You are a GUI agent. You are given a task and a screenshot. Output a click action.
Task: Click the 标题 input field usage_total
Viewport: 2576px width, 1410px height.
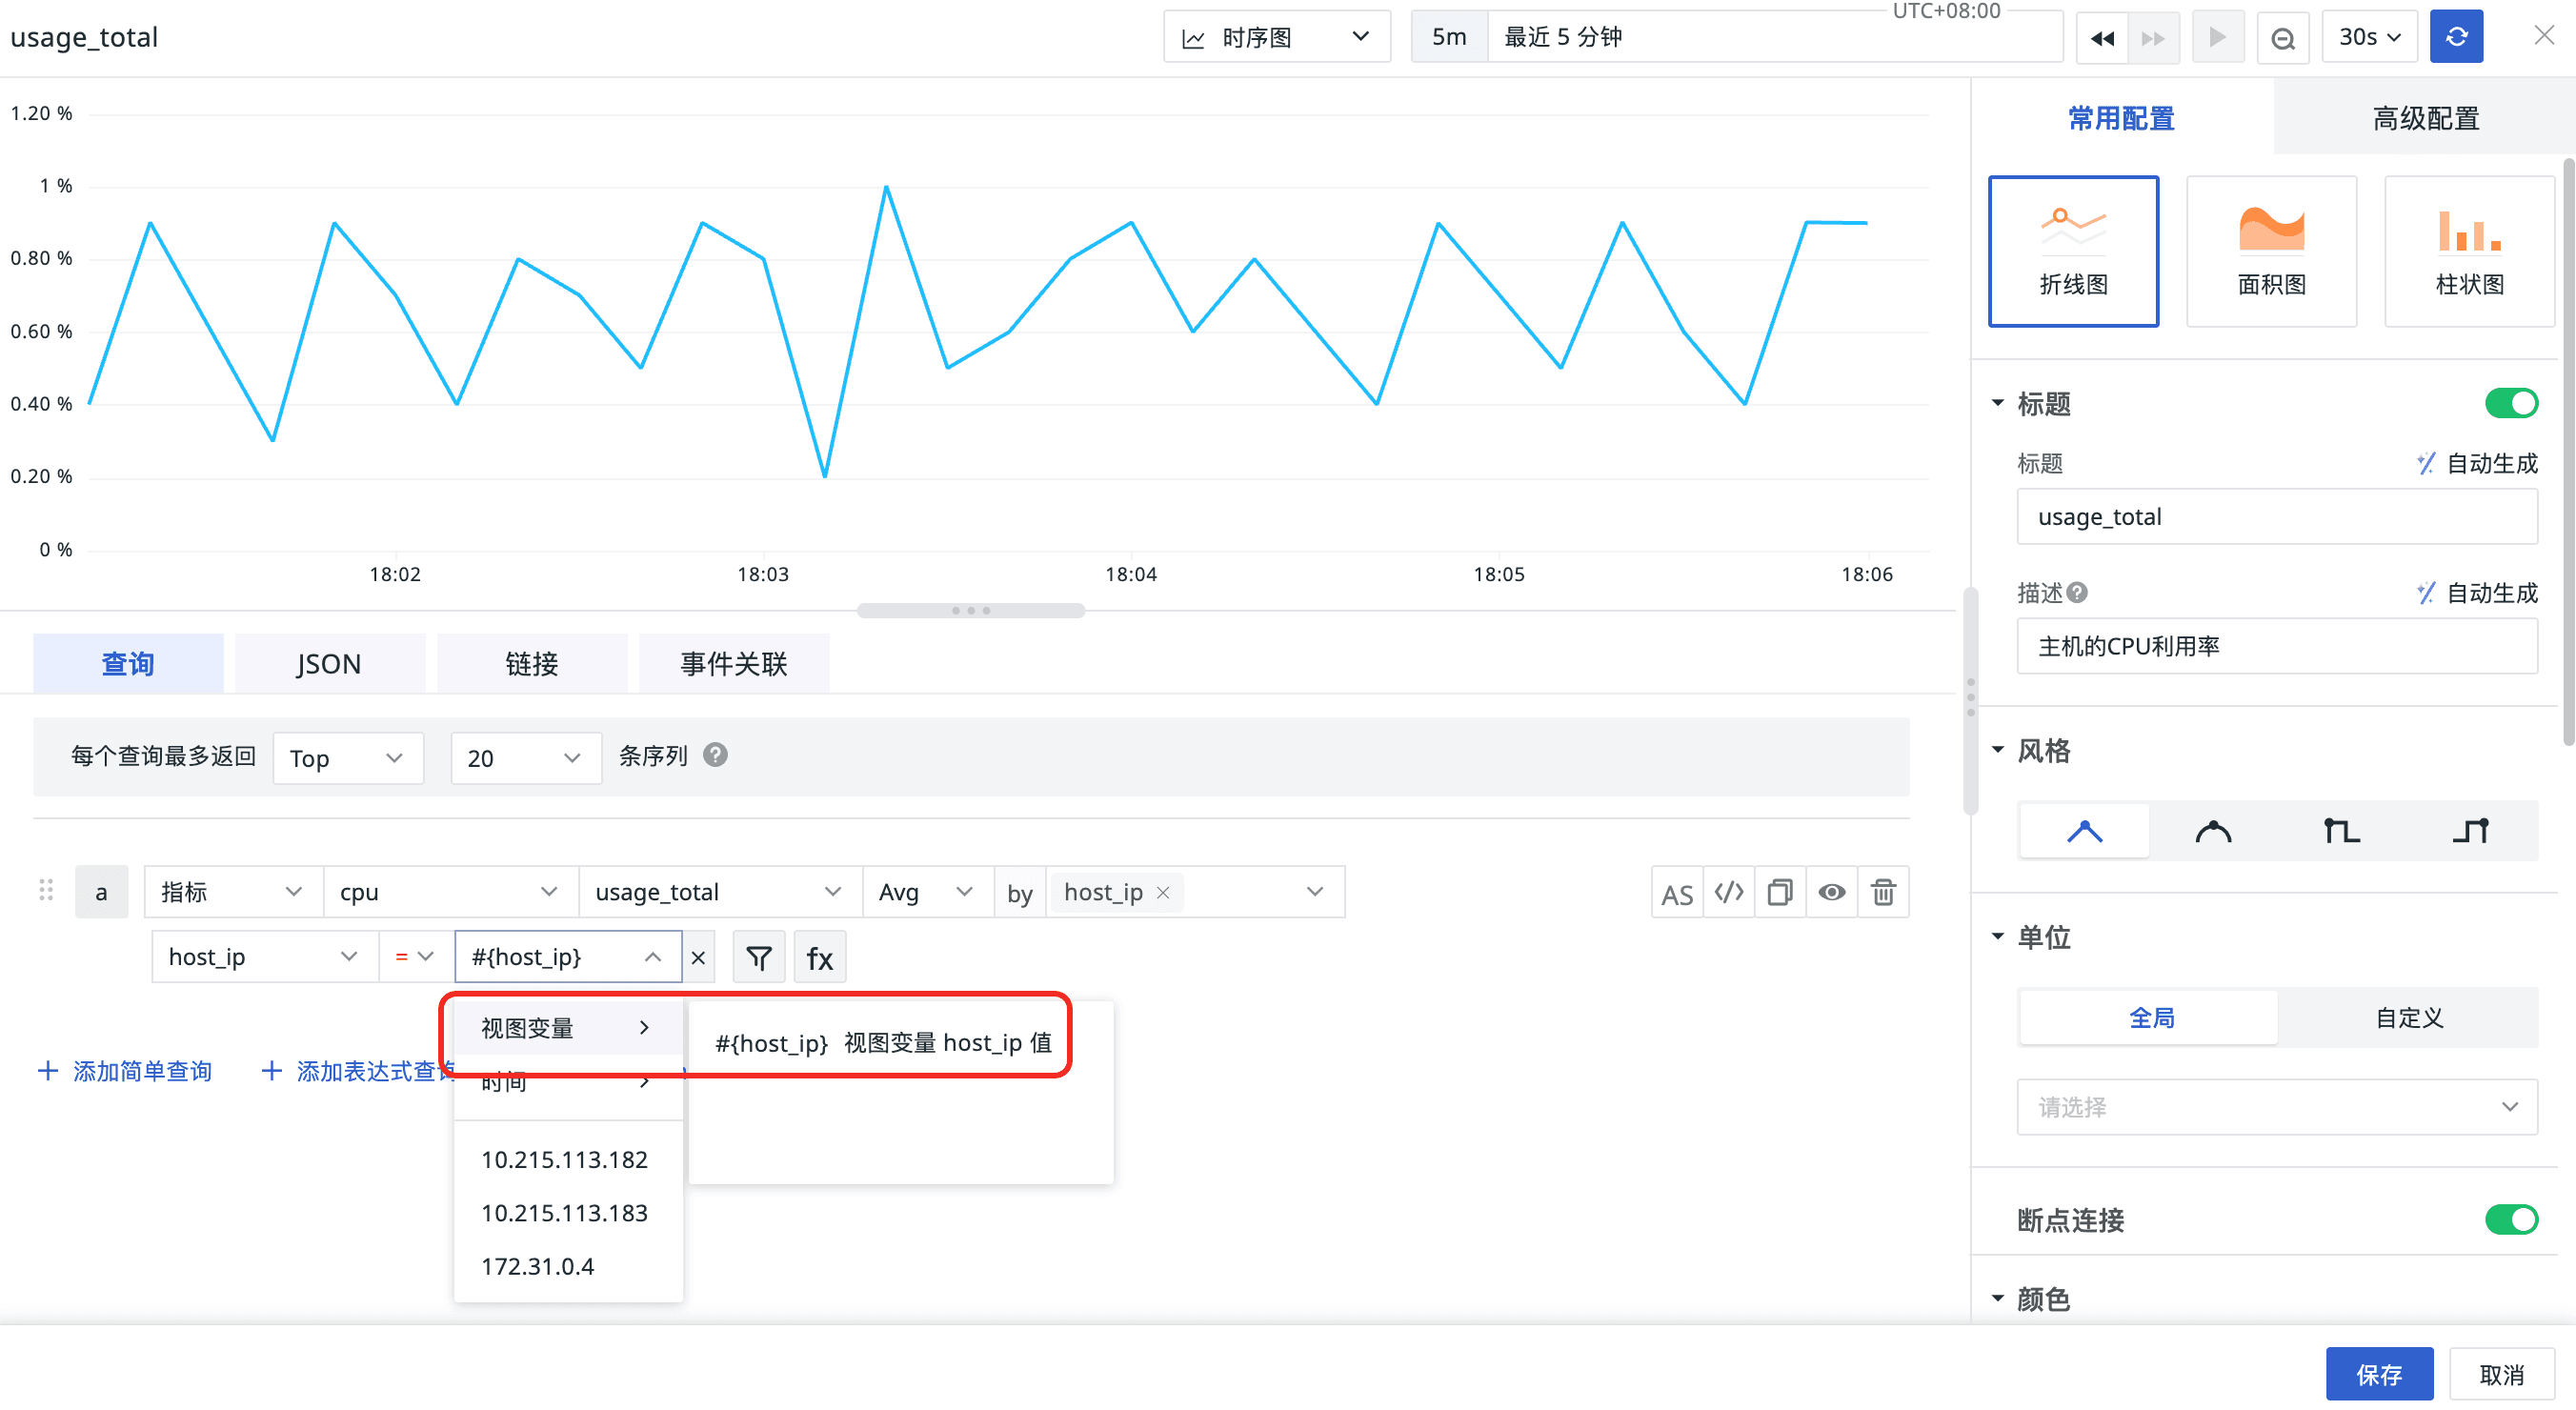2276,516
